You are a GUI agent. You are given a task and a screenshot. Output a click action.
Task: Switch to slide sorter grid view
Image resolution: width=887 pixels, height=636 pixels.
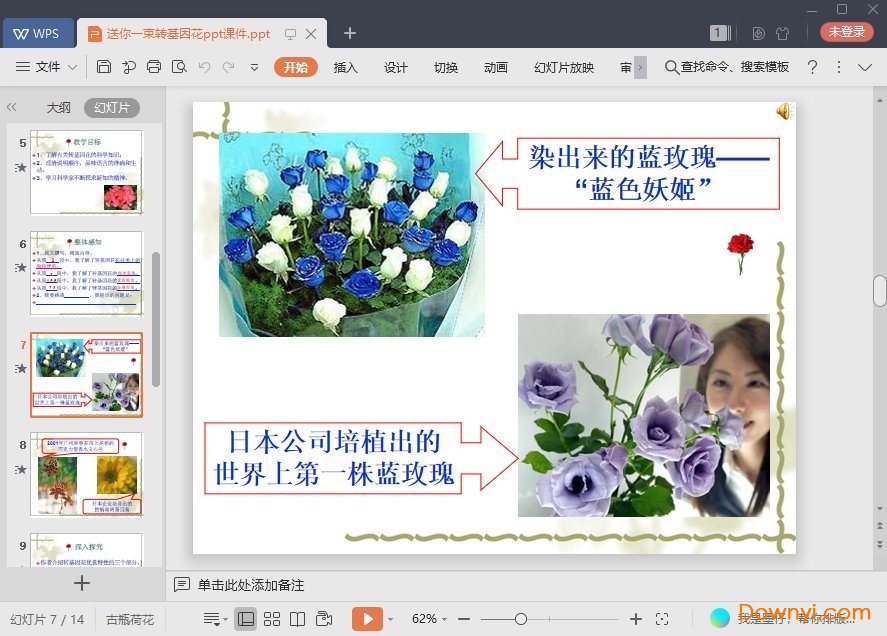[x=272, y=619]
